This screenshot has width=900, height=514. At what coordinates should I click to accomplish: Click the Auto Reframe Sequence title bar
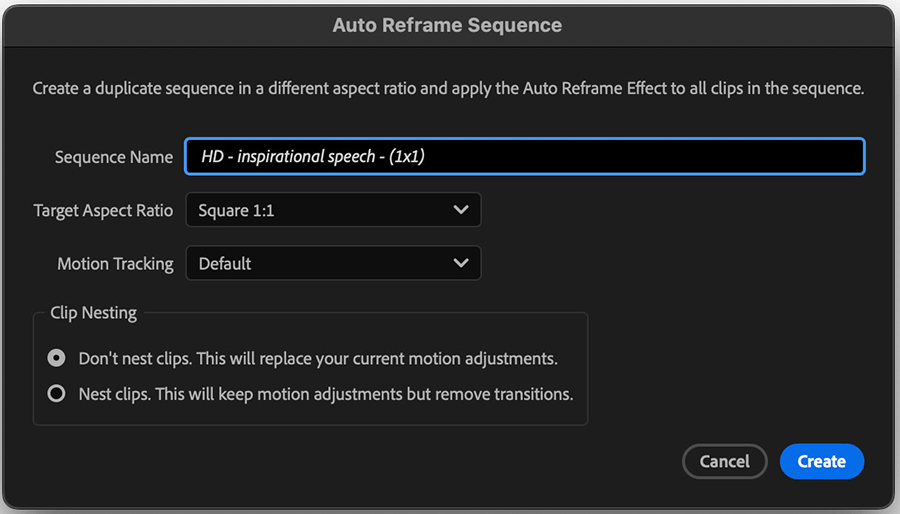point(448,25)
